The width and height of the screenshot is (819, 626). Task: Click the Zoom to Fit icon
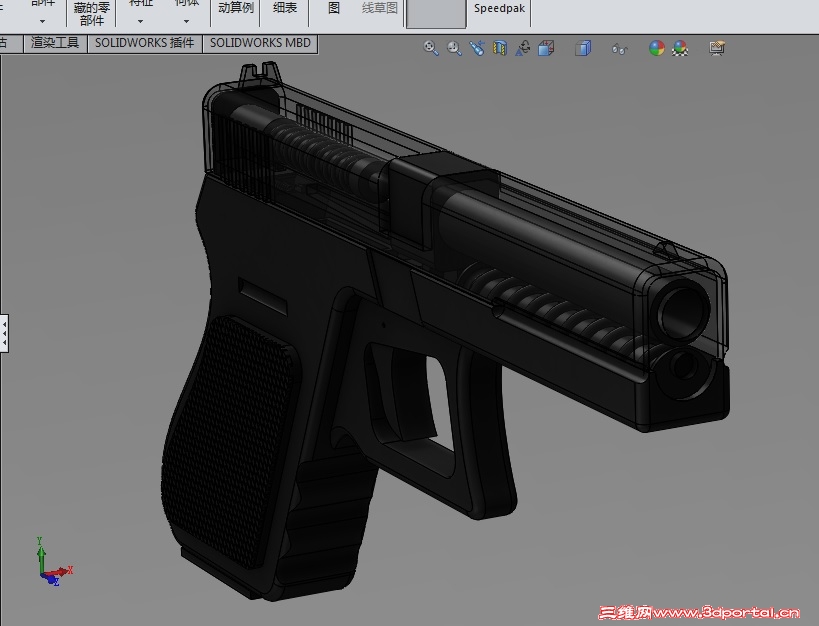click(430, 47)
